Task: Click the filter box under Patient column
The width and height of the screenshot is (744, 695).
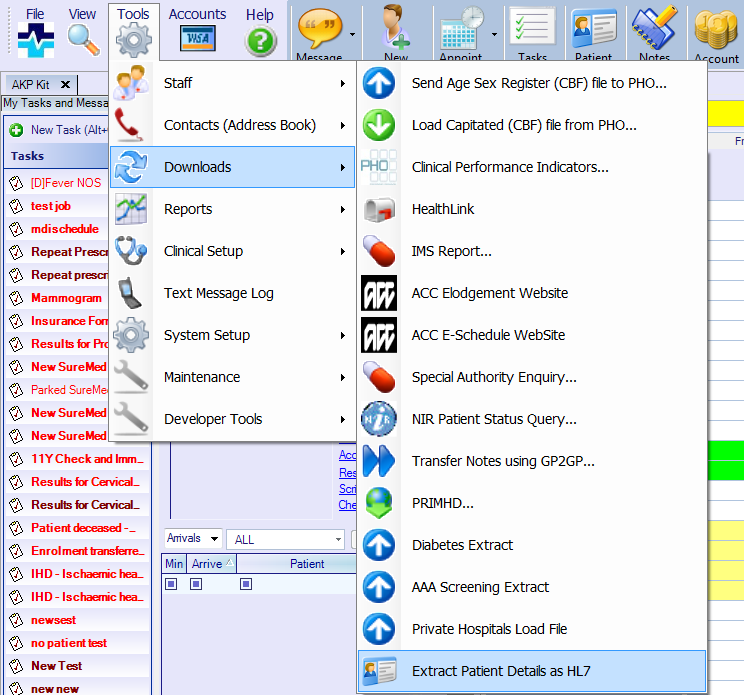Action: [246, 584]
